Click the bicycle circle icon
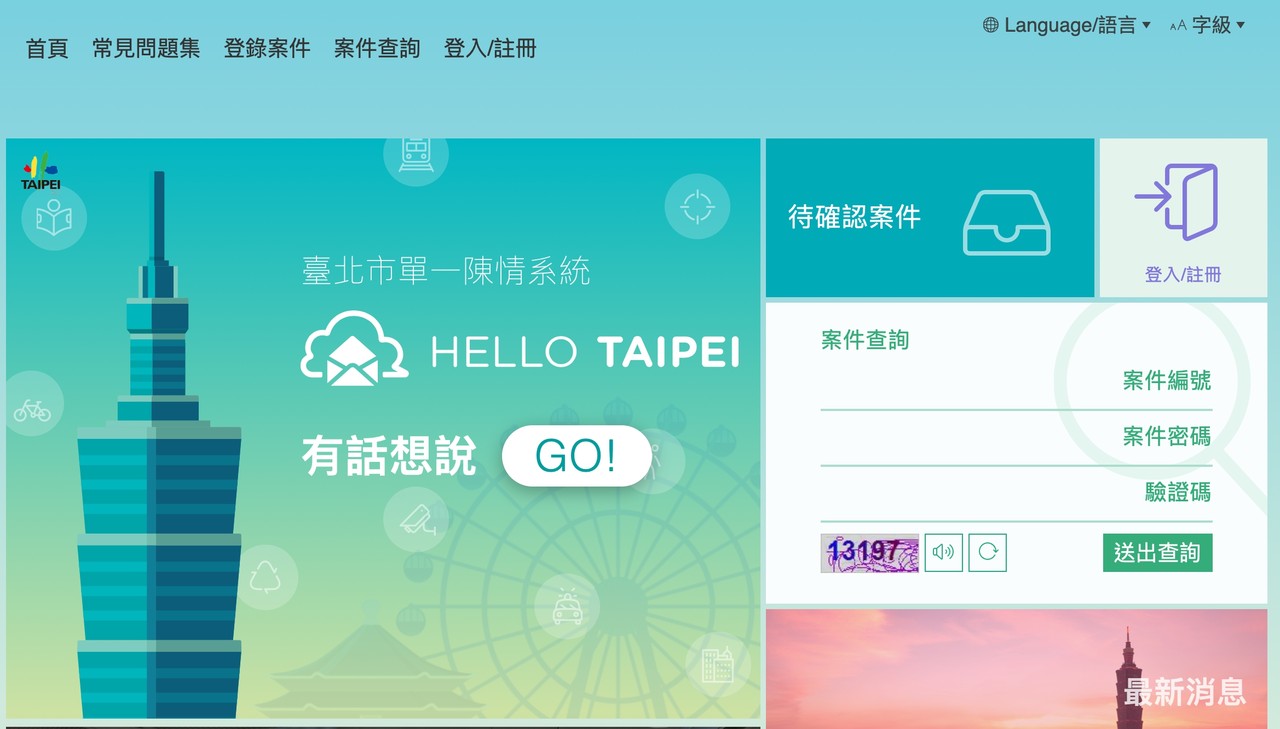Viewport: 1280px width, 729px height. (32, 409)
